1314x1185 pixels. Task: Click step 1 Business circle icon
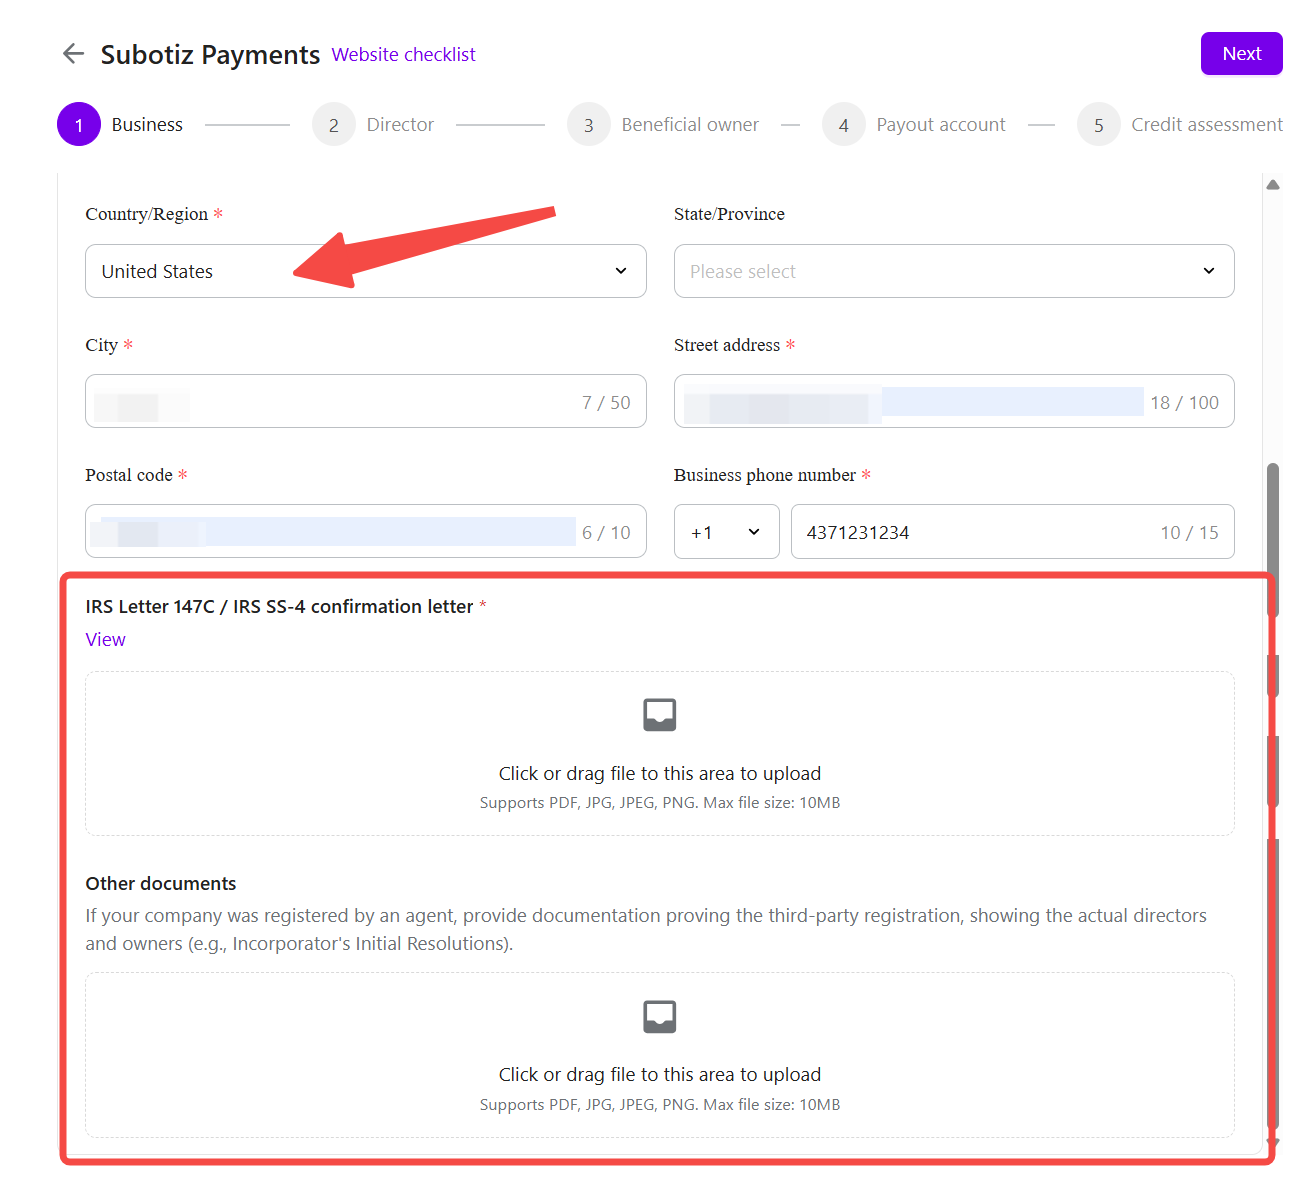(x=79, y=125)
